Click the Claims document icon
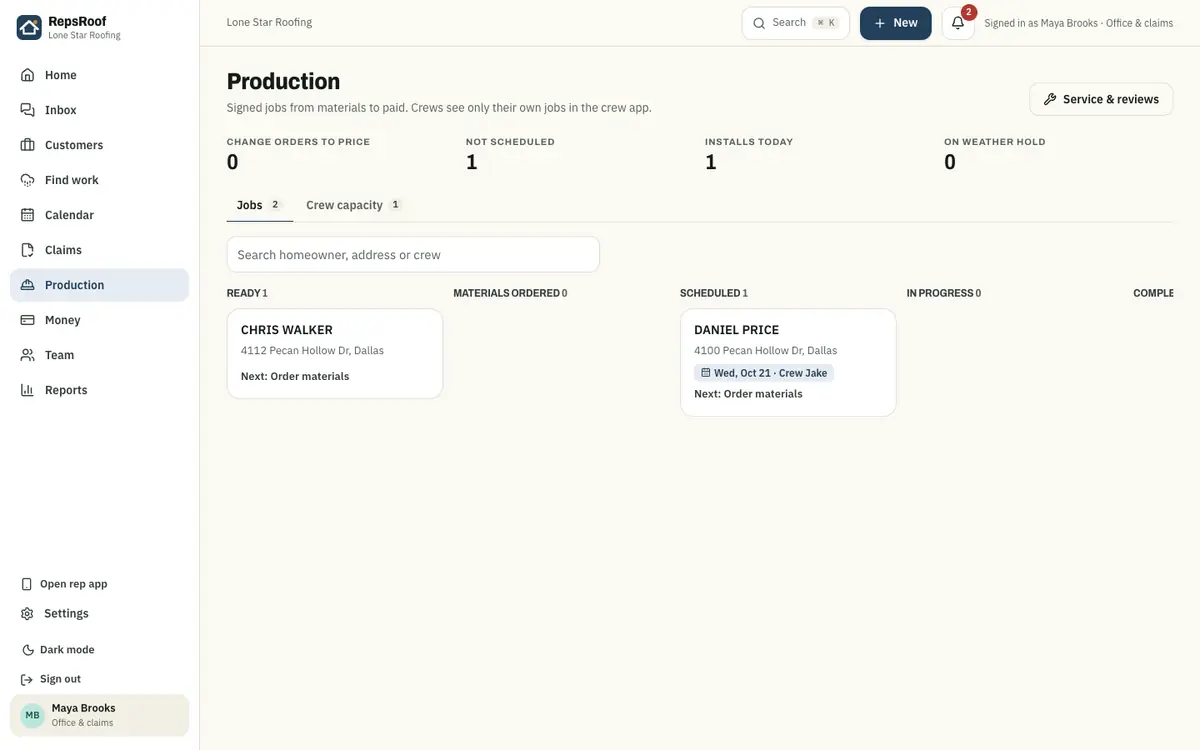 (x=27, y=250)
